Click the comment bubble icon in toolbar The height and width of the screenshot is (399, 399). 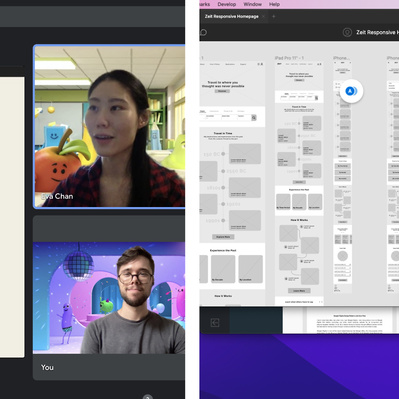203,32
